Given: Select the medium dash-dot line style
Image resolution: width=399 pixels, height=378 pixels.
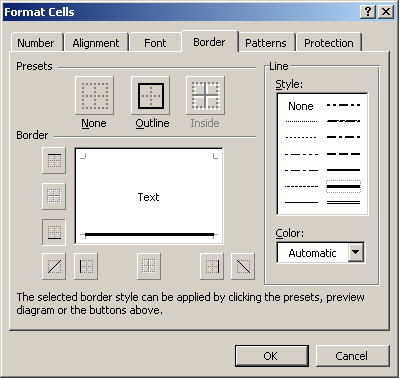Looking at the screenshot, I should [x=343, y=137].
